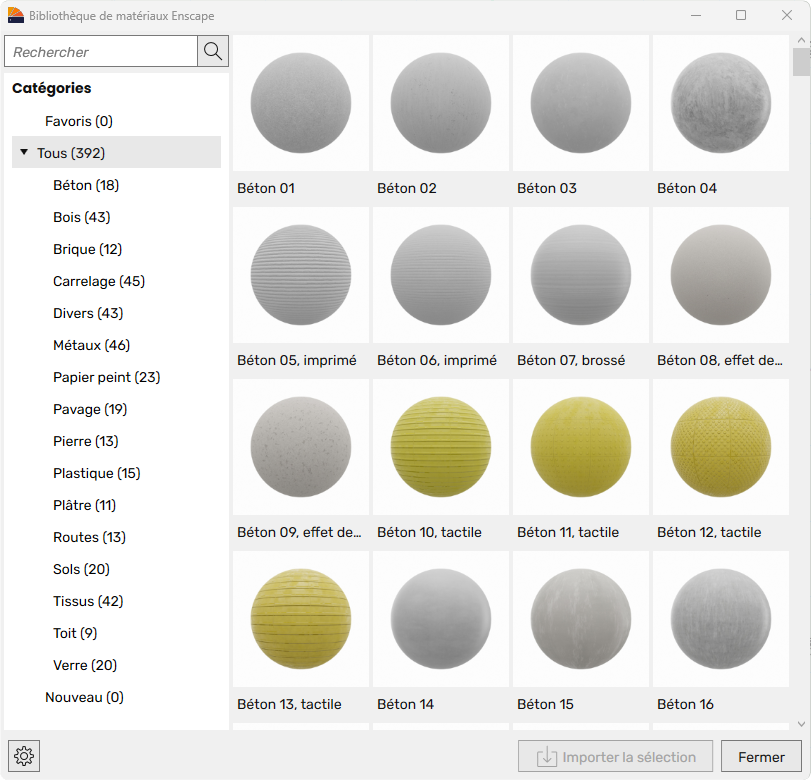
Task: Open the Plastique (15) category
Action: [97, 474]
